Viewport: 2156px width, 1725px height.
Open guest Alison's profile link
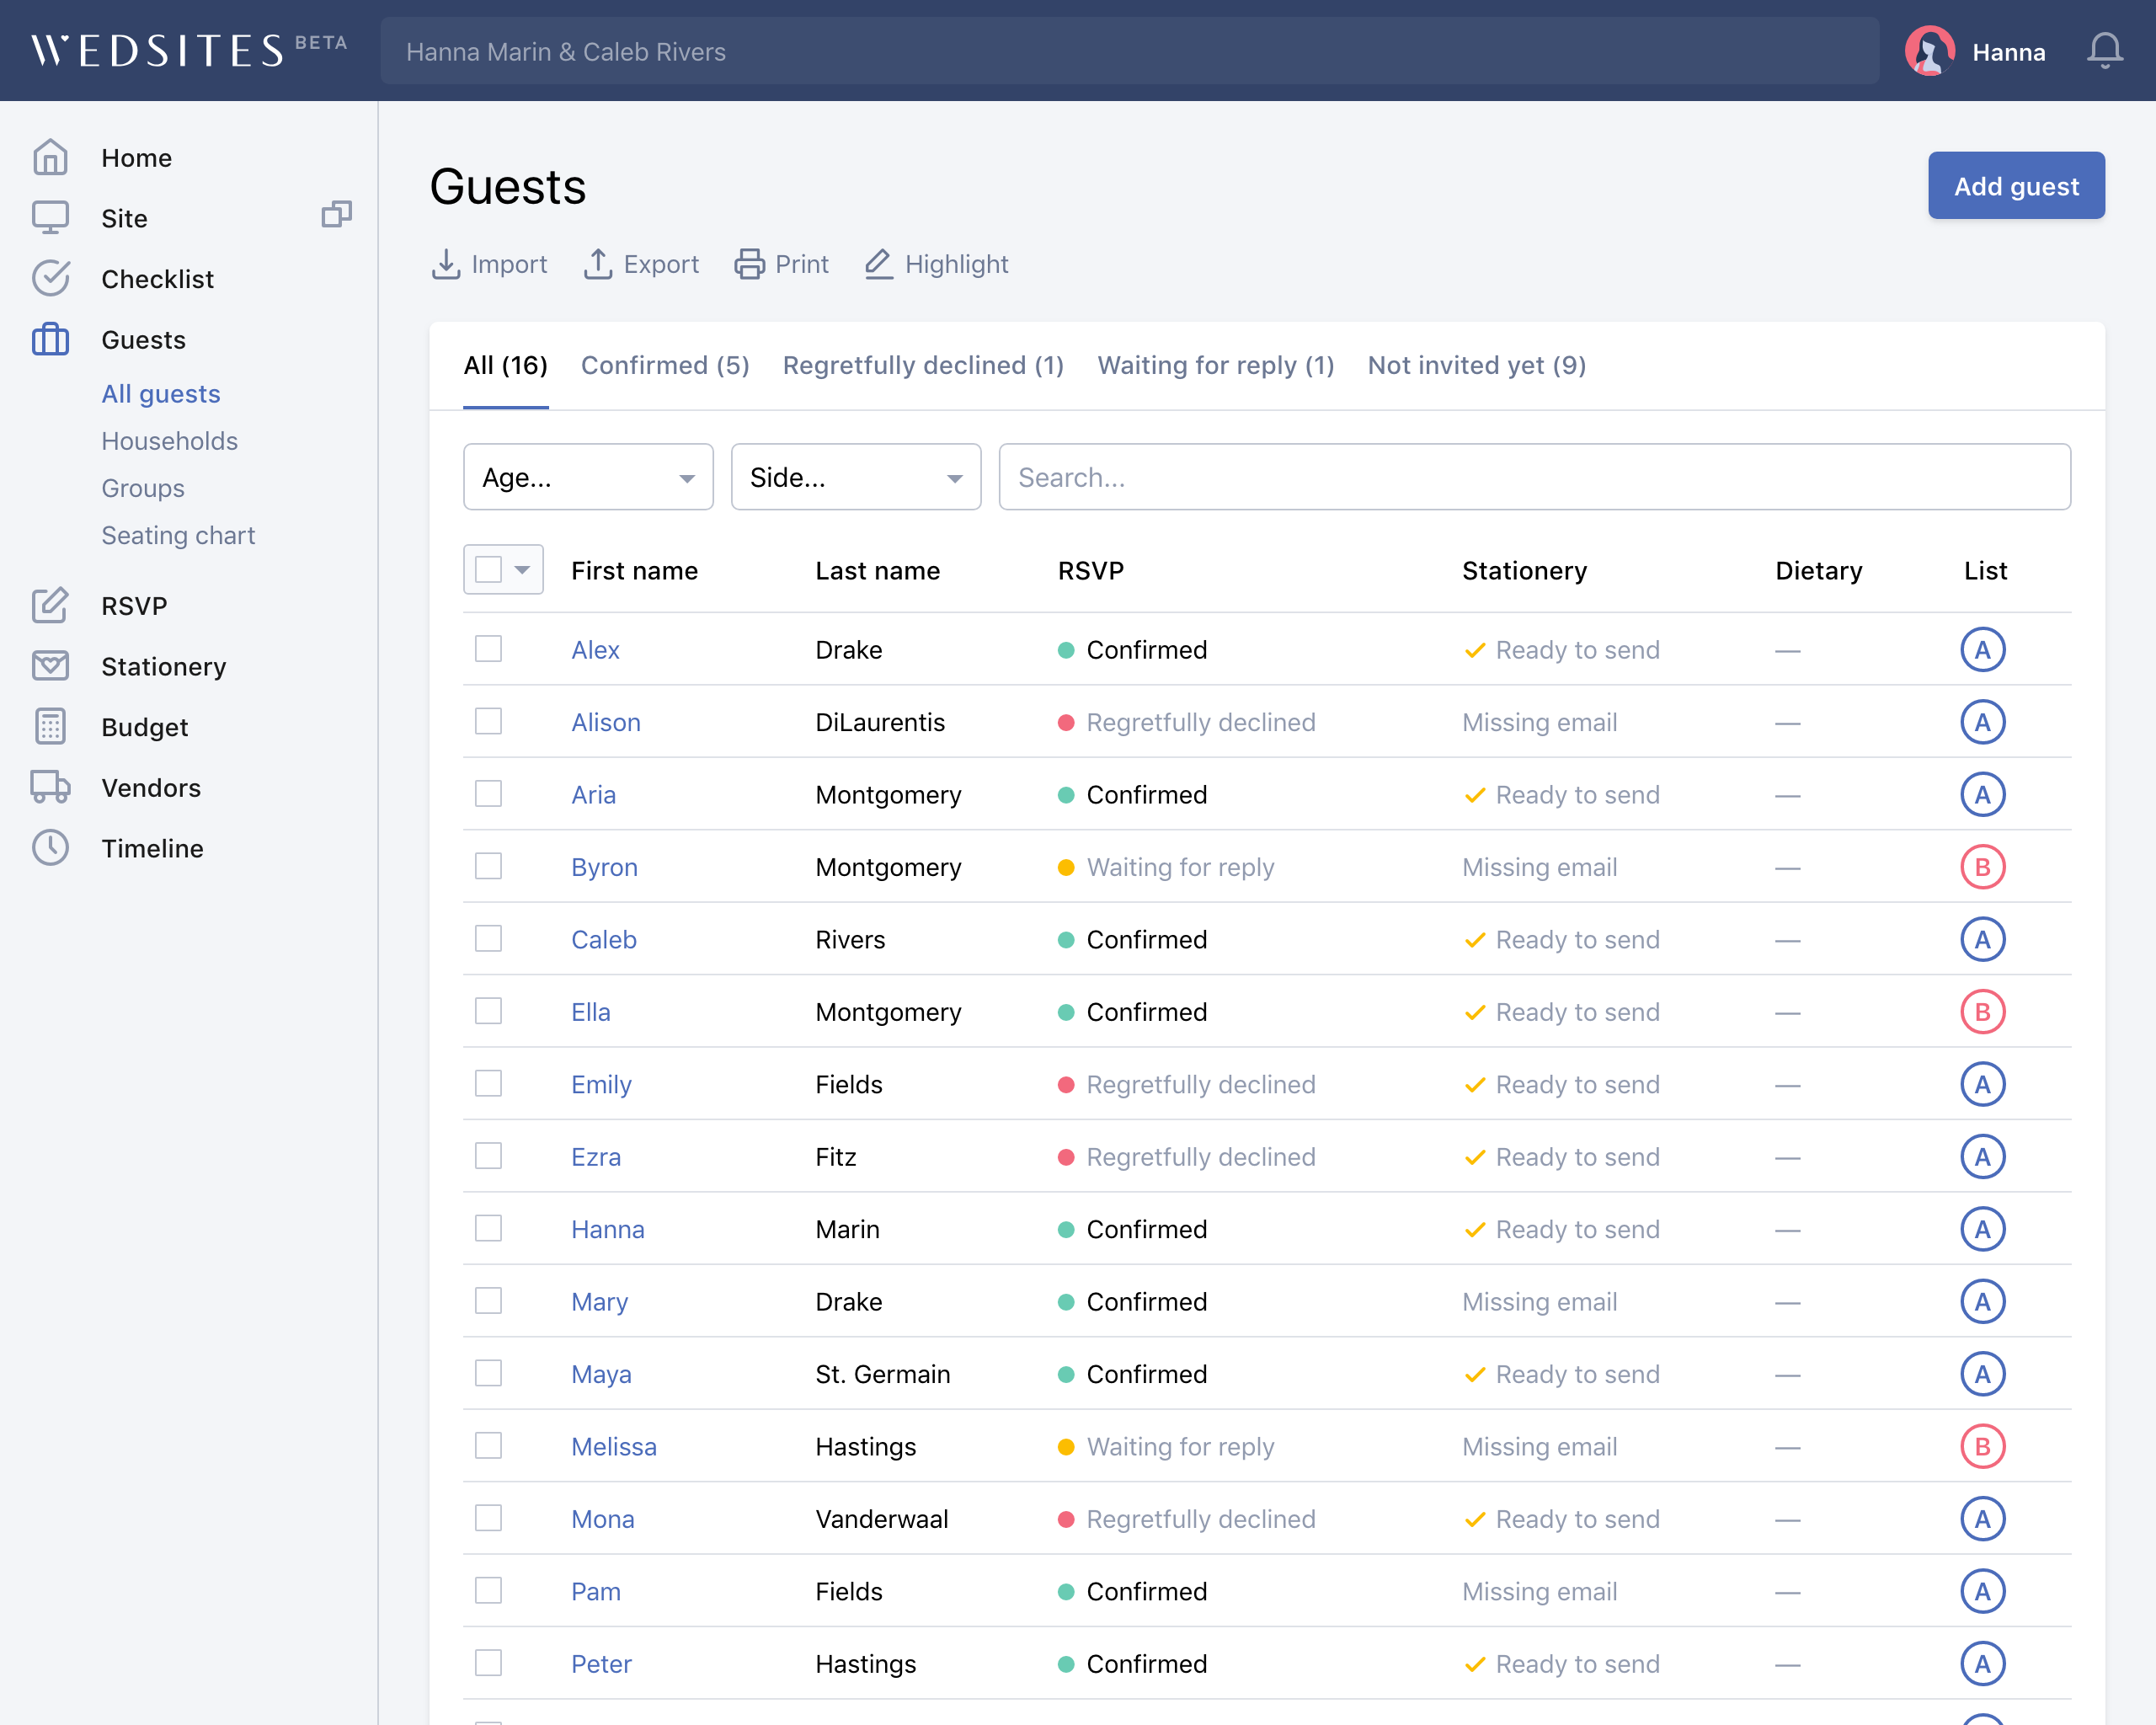tap(606, 722)
